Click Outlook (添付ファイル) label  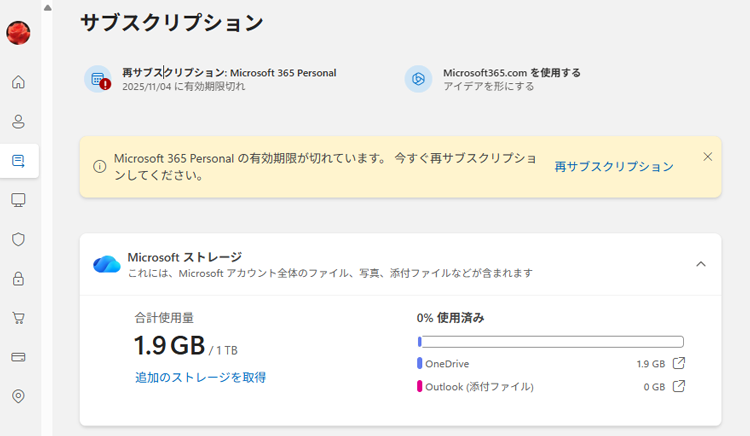click(x=479, y=387)
